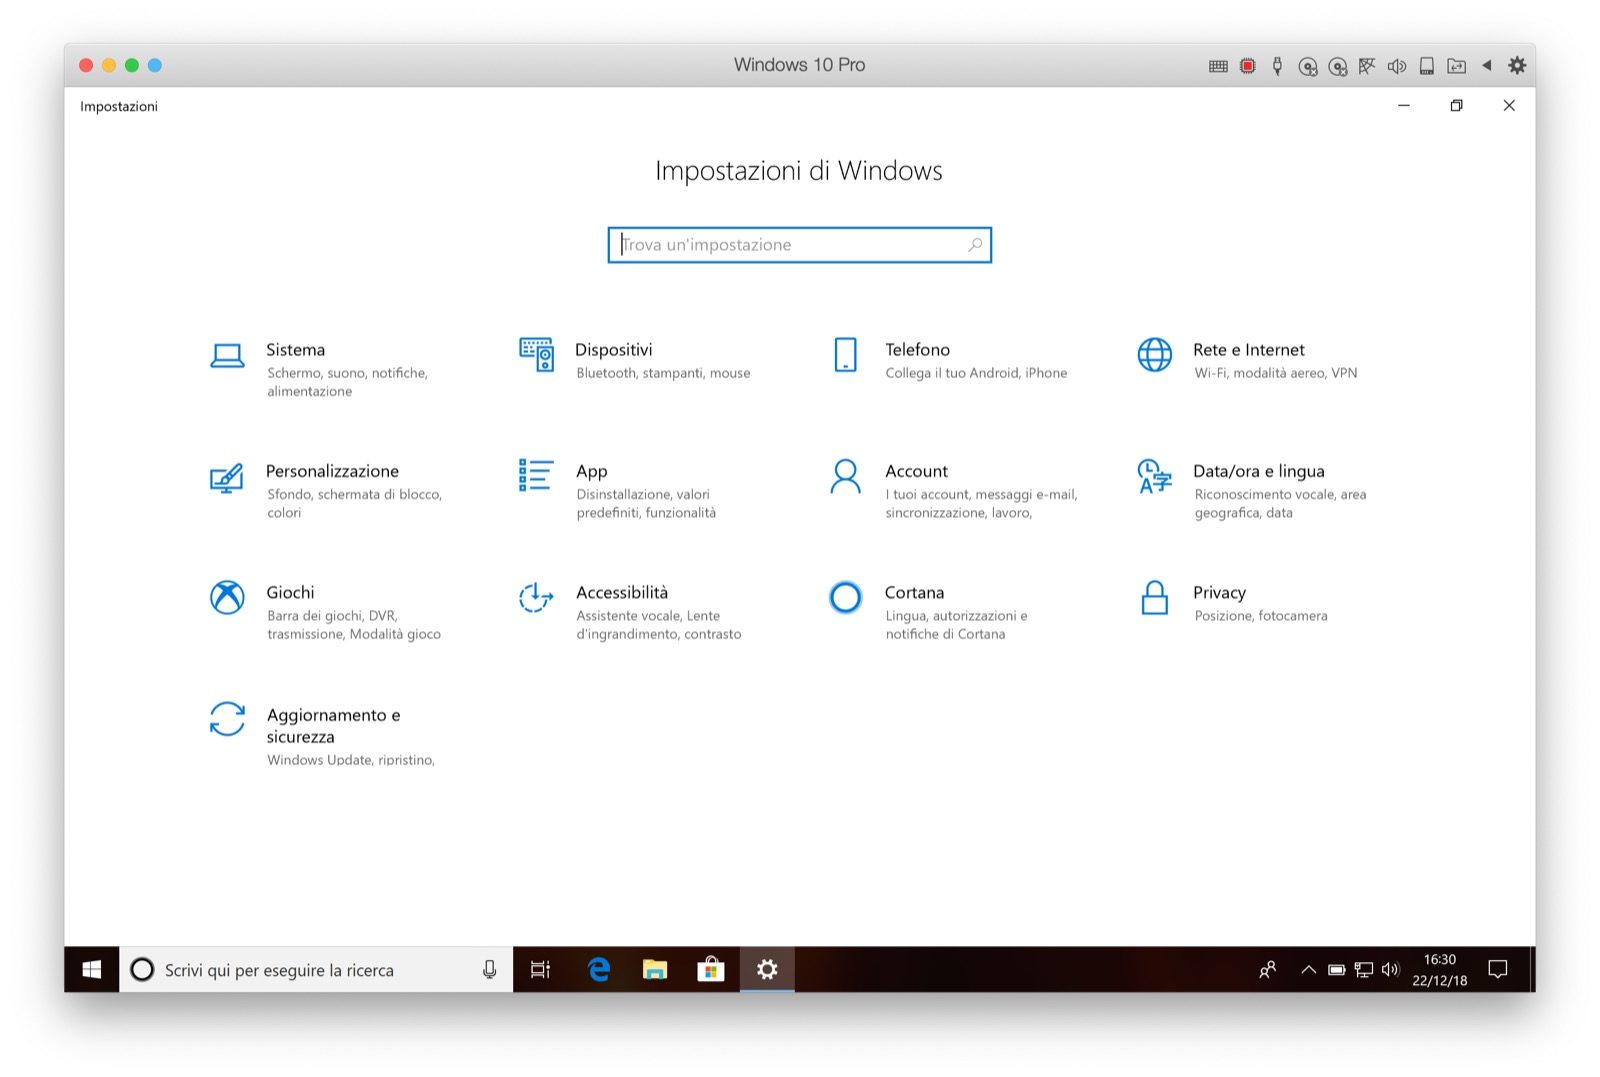Viewport: 1600px width, 1077px height.
Task: Open Dispositivi settings icon
Action: pyautogui.click(x=537, y=355)
